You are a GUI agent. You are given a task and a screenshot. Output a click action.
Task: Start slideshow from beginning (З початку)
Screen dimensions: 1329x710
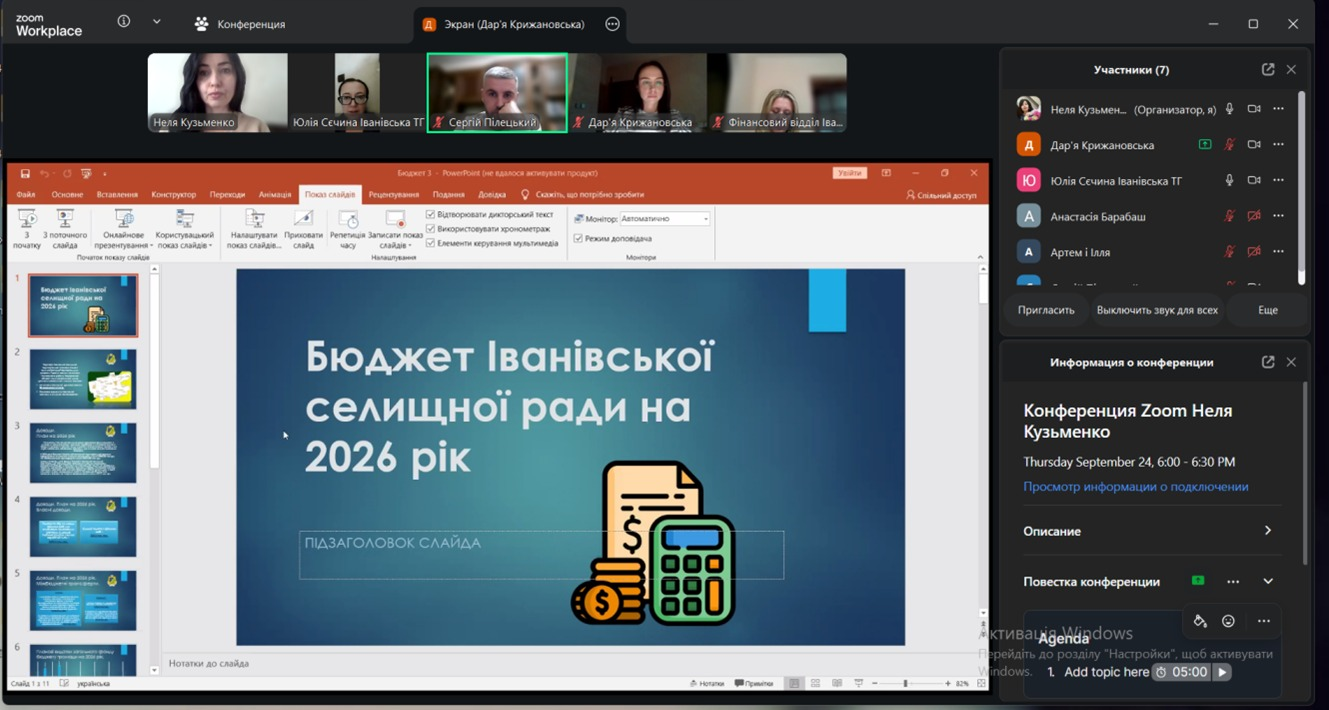(27, 228)
